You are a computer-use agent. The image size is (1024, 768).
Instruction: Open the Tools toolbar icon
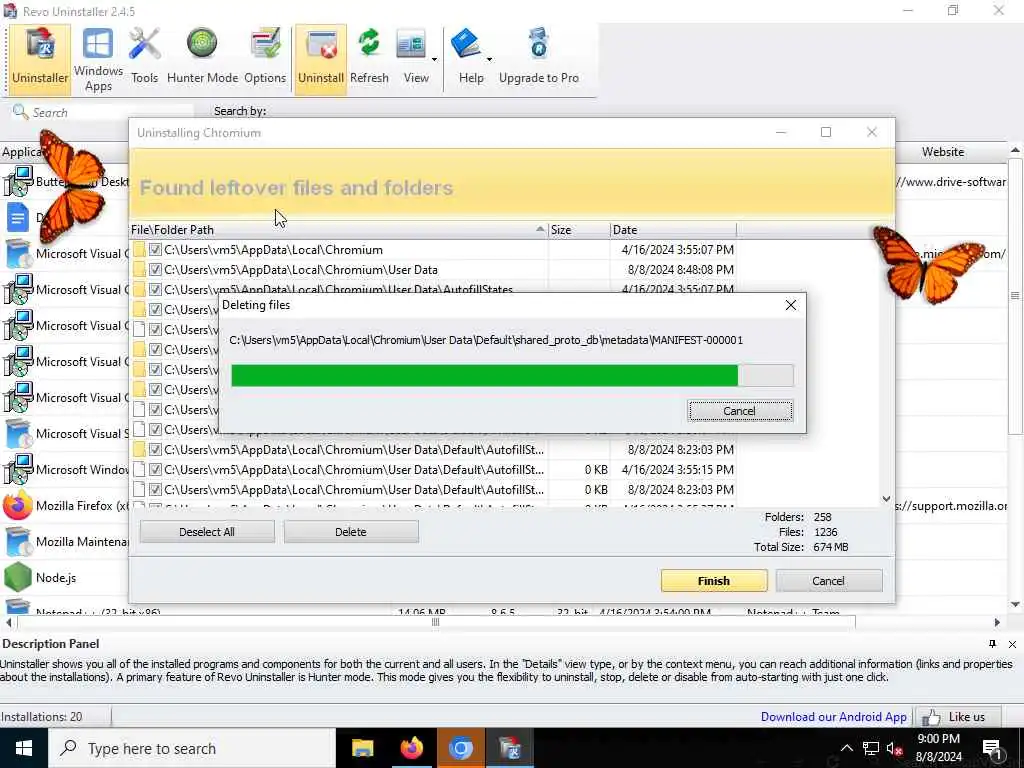(x=144, y=57)
